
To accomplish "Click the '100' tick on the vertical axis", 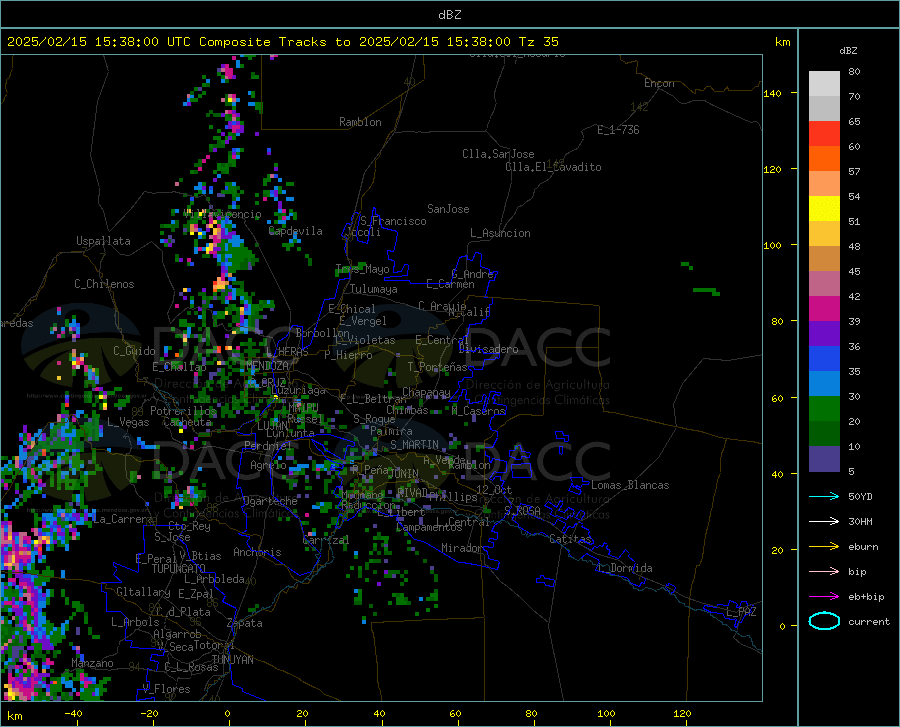I will coord(772,245).
